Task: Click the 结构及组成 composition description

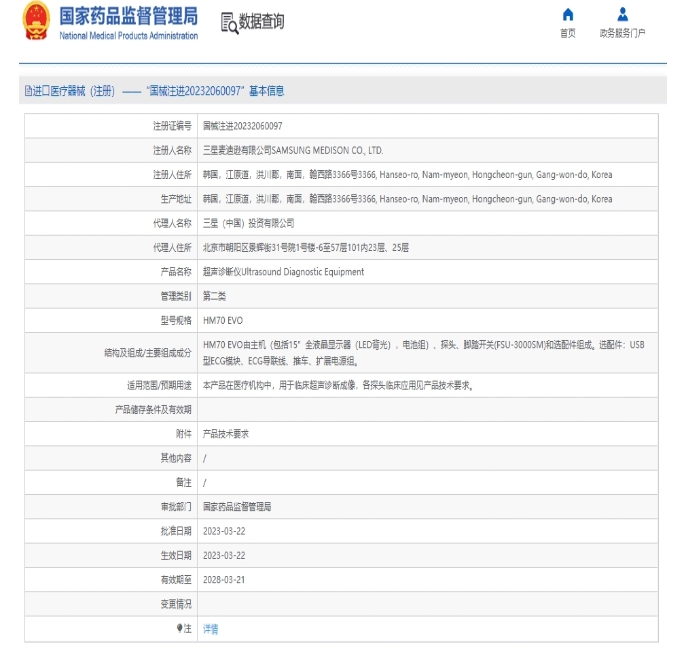Action: tap(424, 353)
